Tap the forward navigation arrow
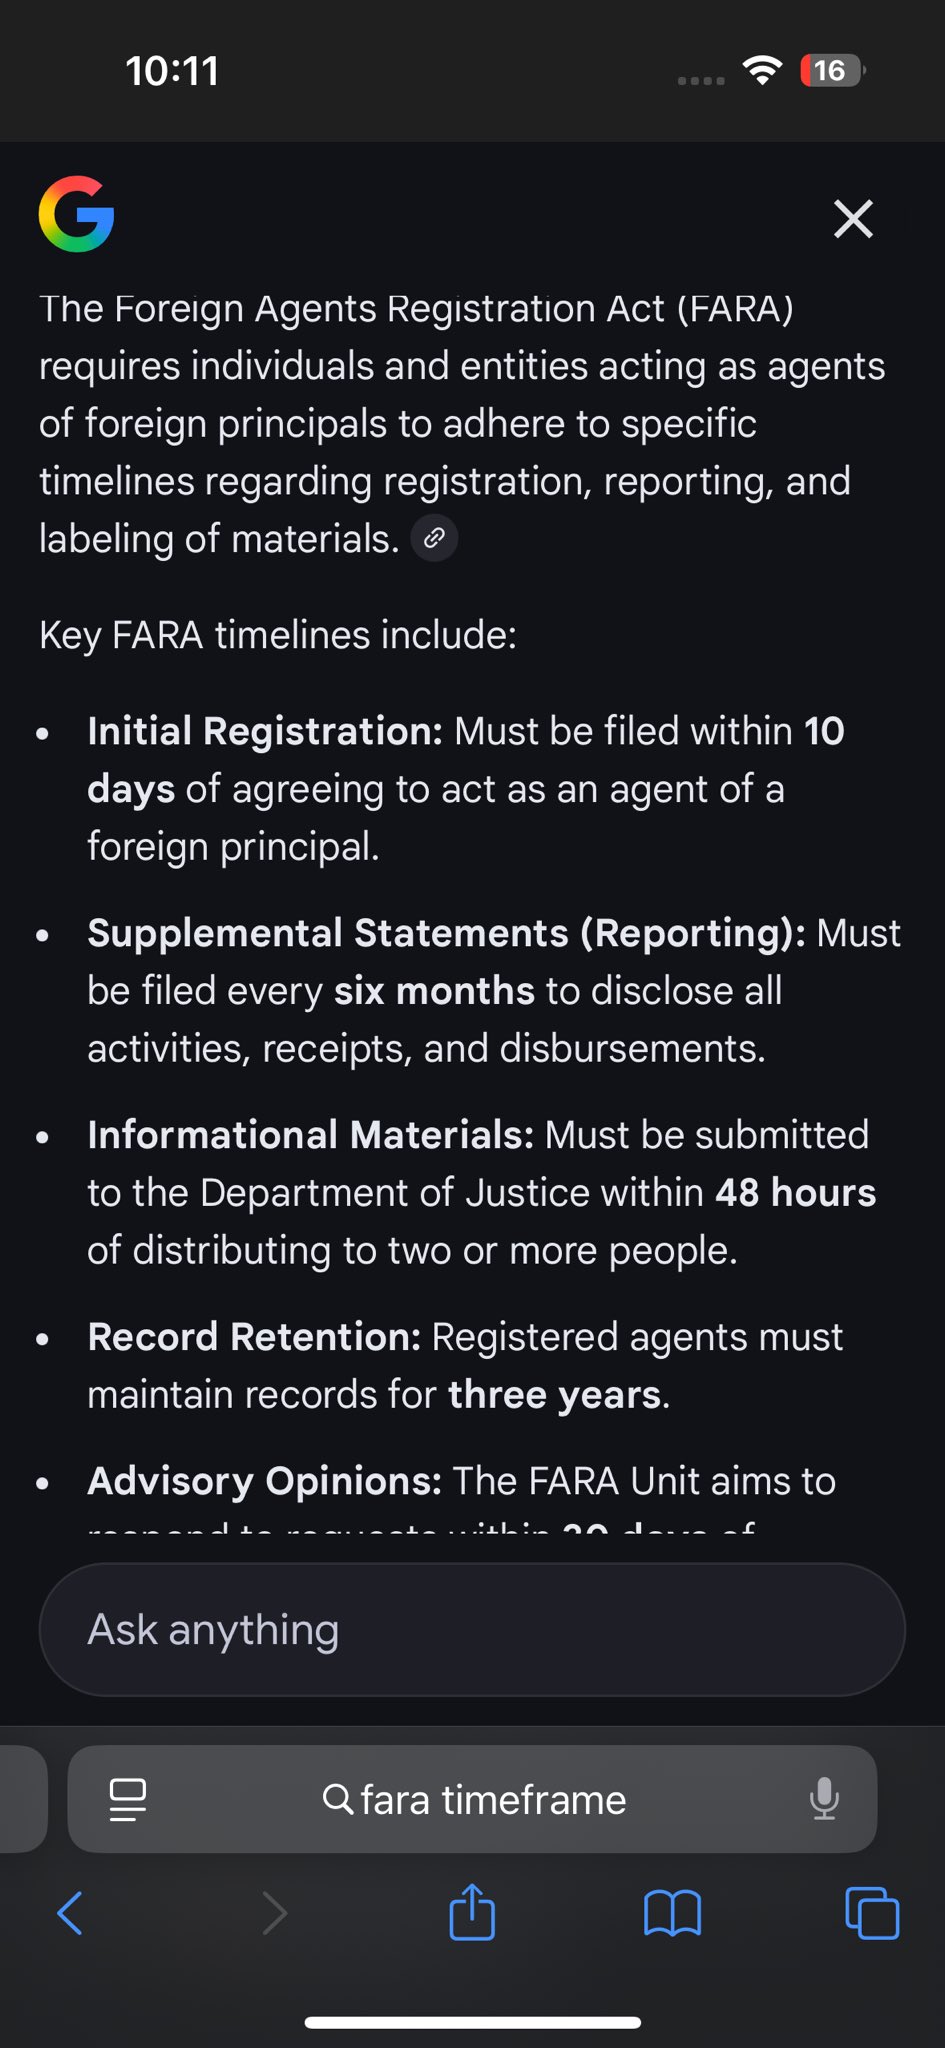This screenshot has height=2048, width=945. pos(273,1913)
